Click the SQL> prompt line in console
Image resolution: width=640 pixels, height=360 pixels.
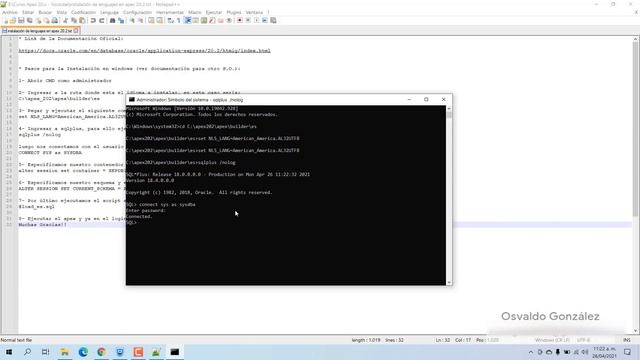coord(131,222)
